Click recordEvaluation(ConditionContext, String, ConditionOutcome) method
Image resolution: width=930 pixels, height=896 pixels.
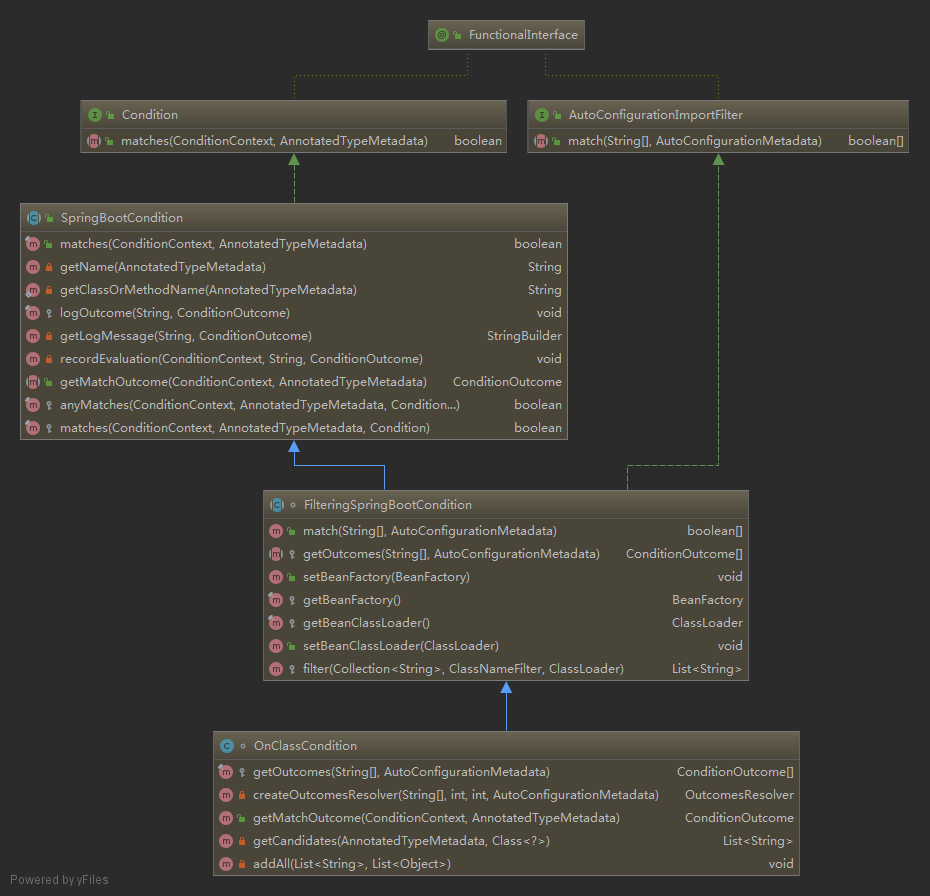click(241, 359)
